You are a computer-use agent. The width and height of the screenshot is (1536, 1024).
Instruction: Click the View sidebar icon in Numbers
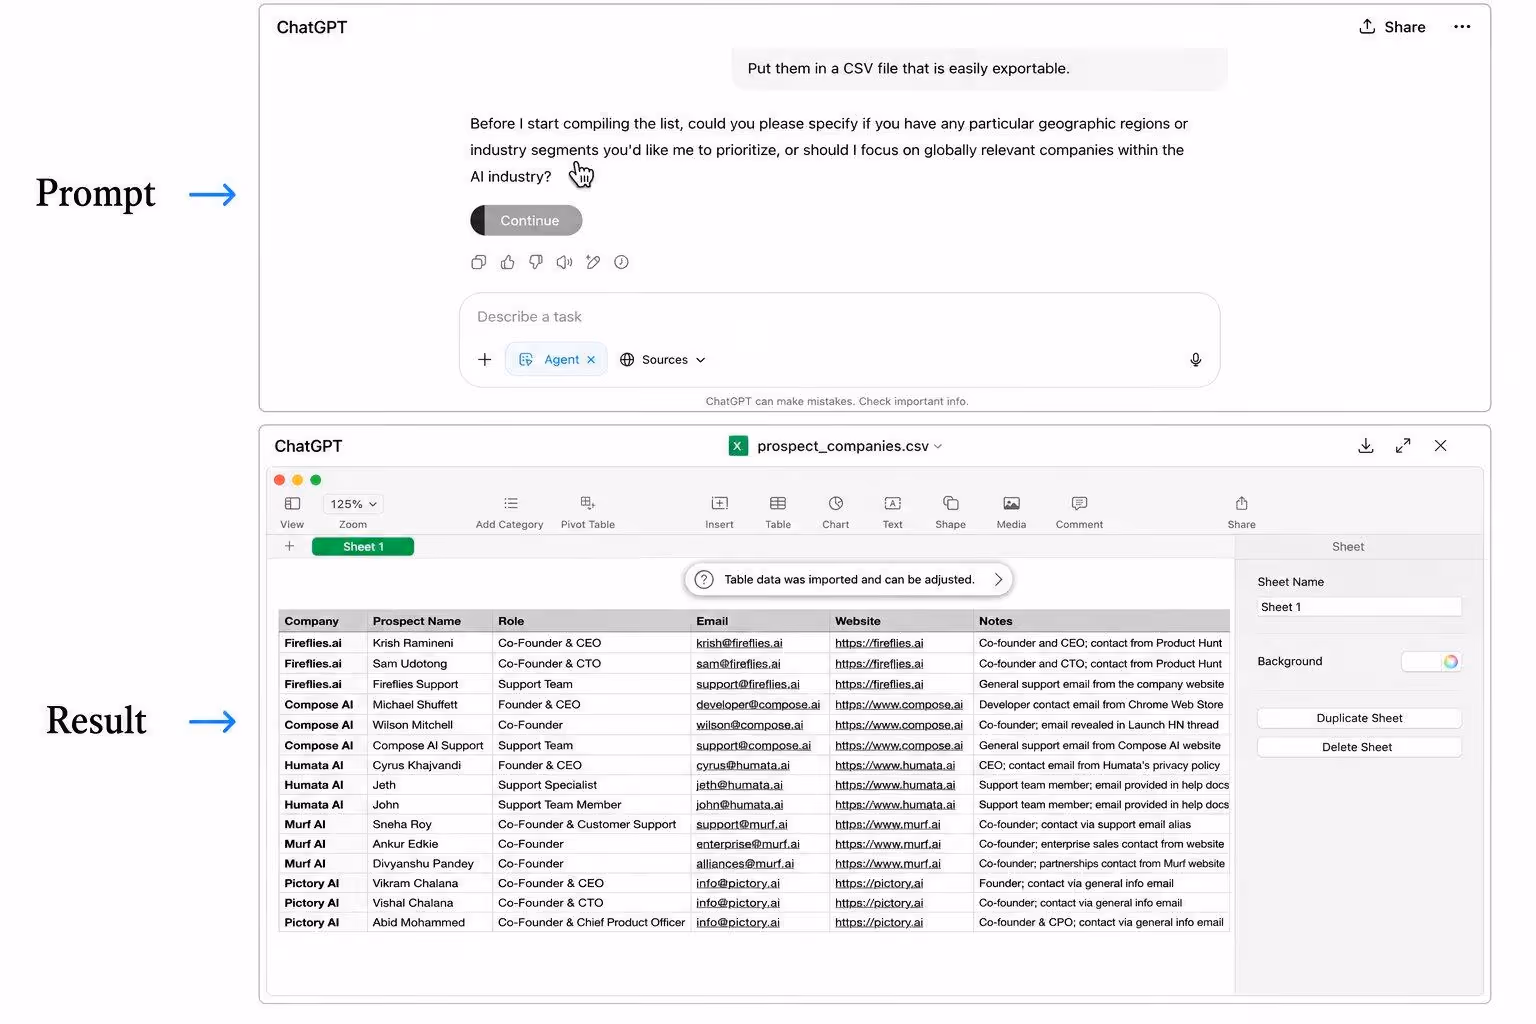pyautogui.click(x=292, y=504)
